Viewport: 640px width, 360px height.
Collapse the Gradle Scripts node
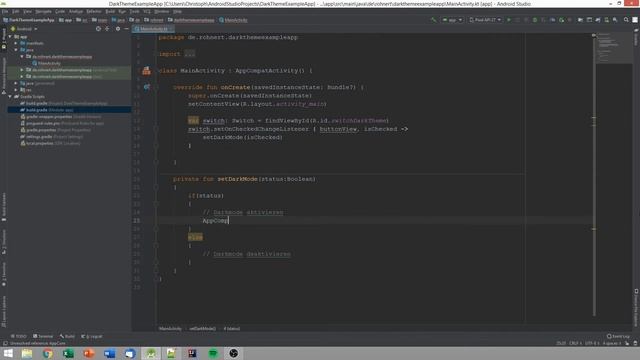[10, 97]
